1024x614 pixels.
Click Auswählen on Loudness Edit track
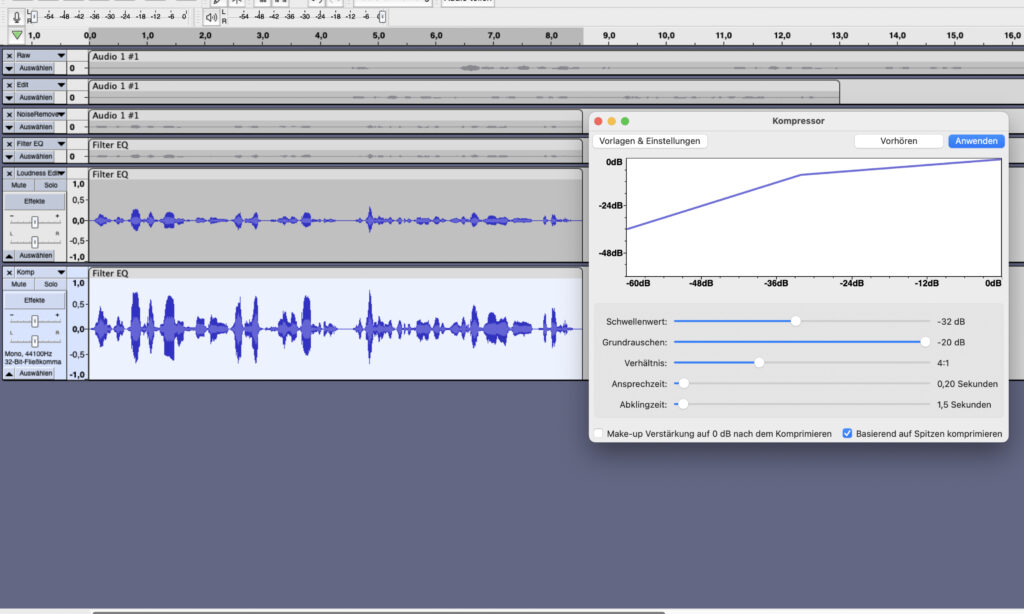36,255
